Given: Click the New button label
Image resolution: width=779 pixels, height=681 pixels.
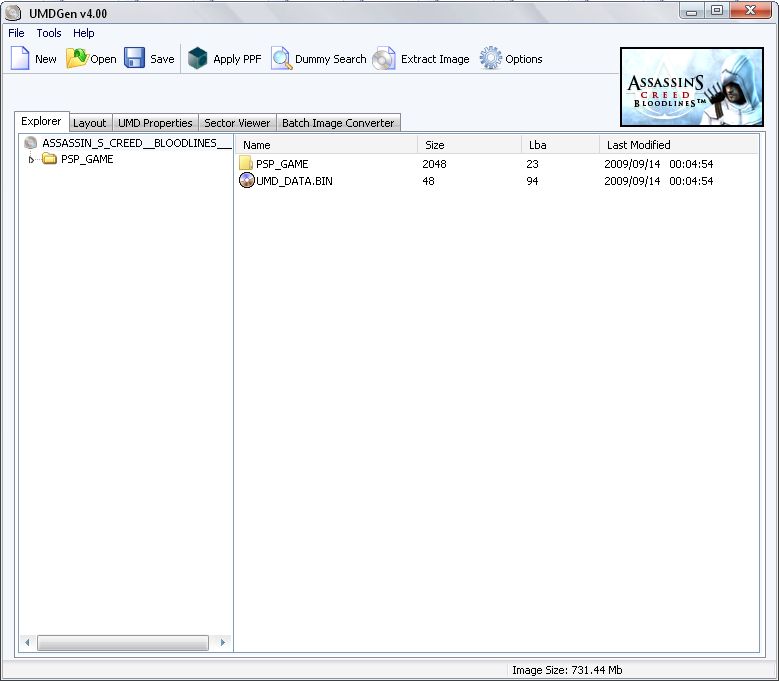Looking at the screenshot, I should click(x=46, y=59).
